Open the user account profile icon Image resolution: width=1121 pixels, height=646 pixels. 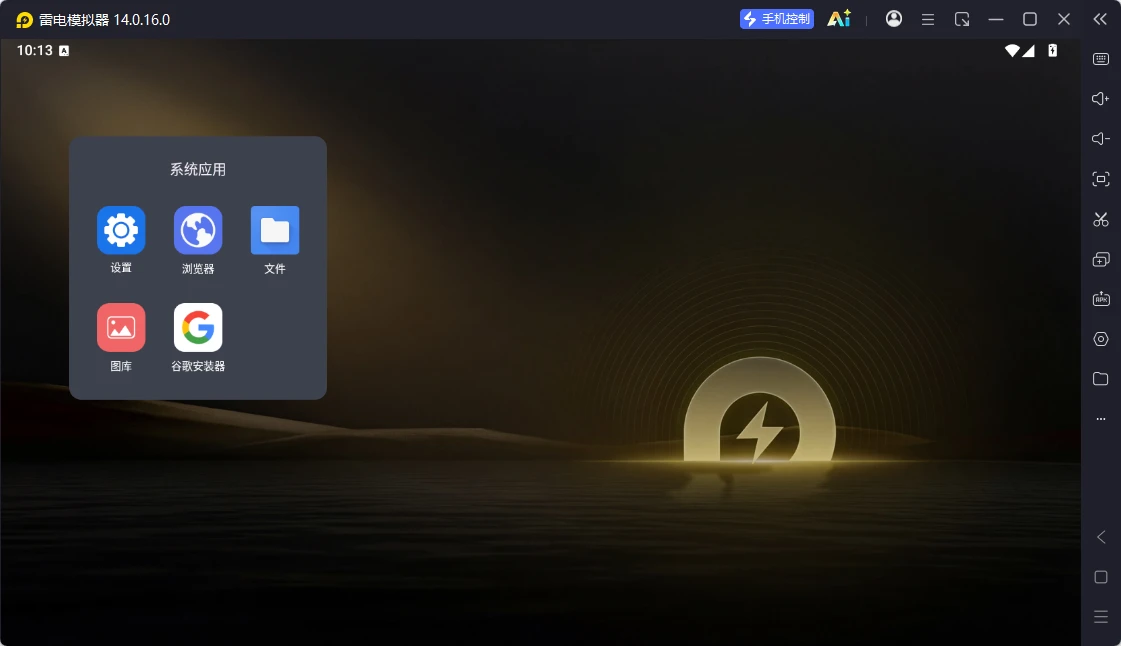pos(894,19)
